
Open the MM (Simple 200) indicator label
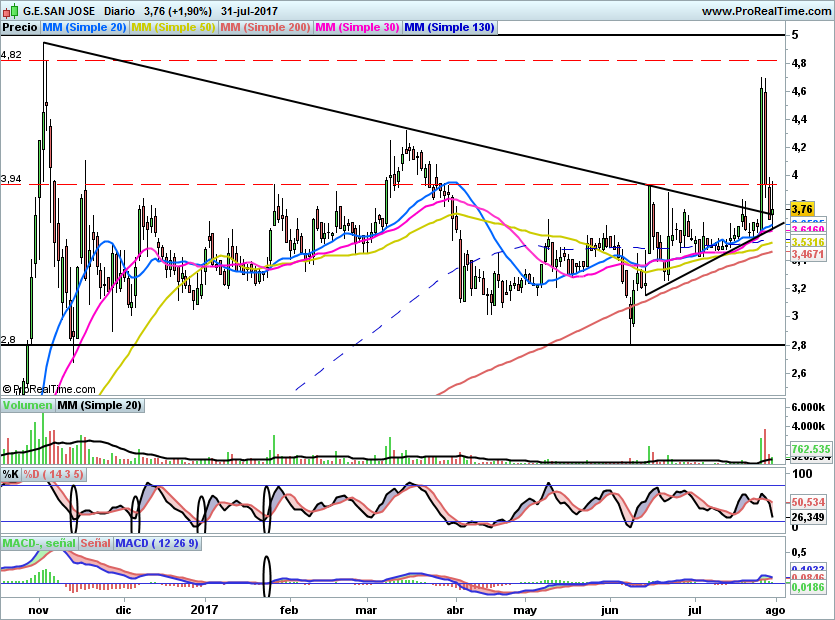tap(265, 28)
